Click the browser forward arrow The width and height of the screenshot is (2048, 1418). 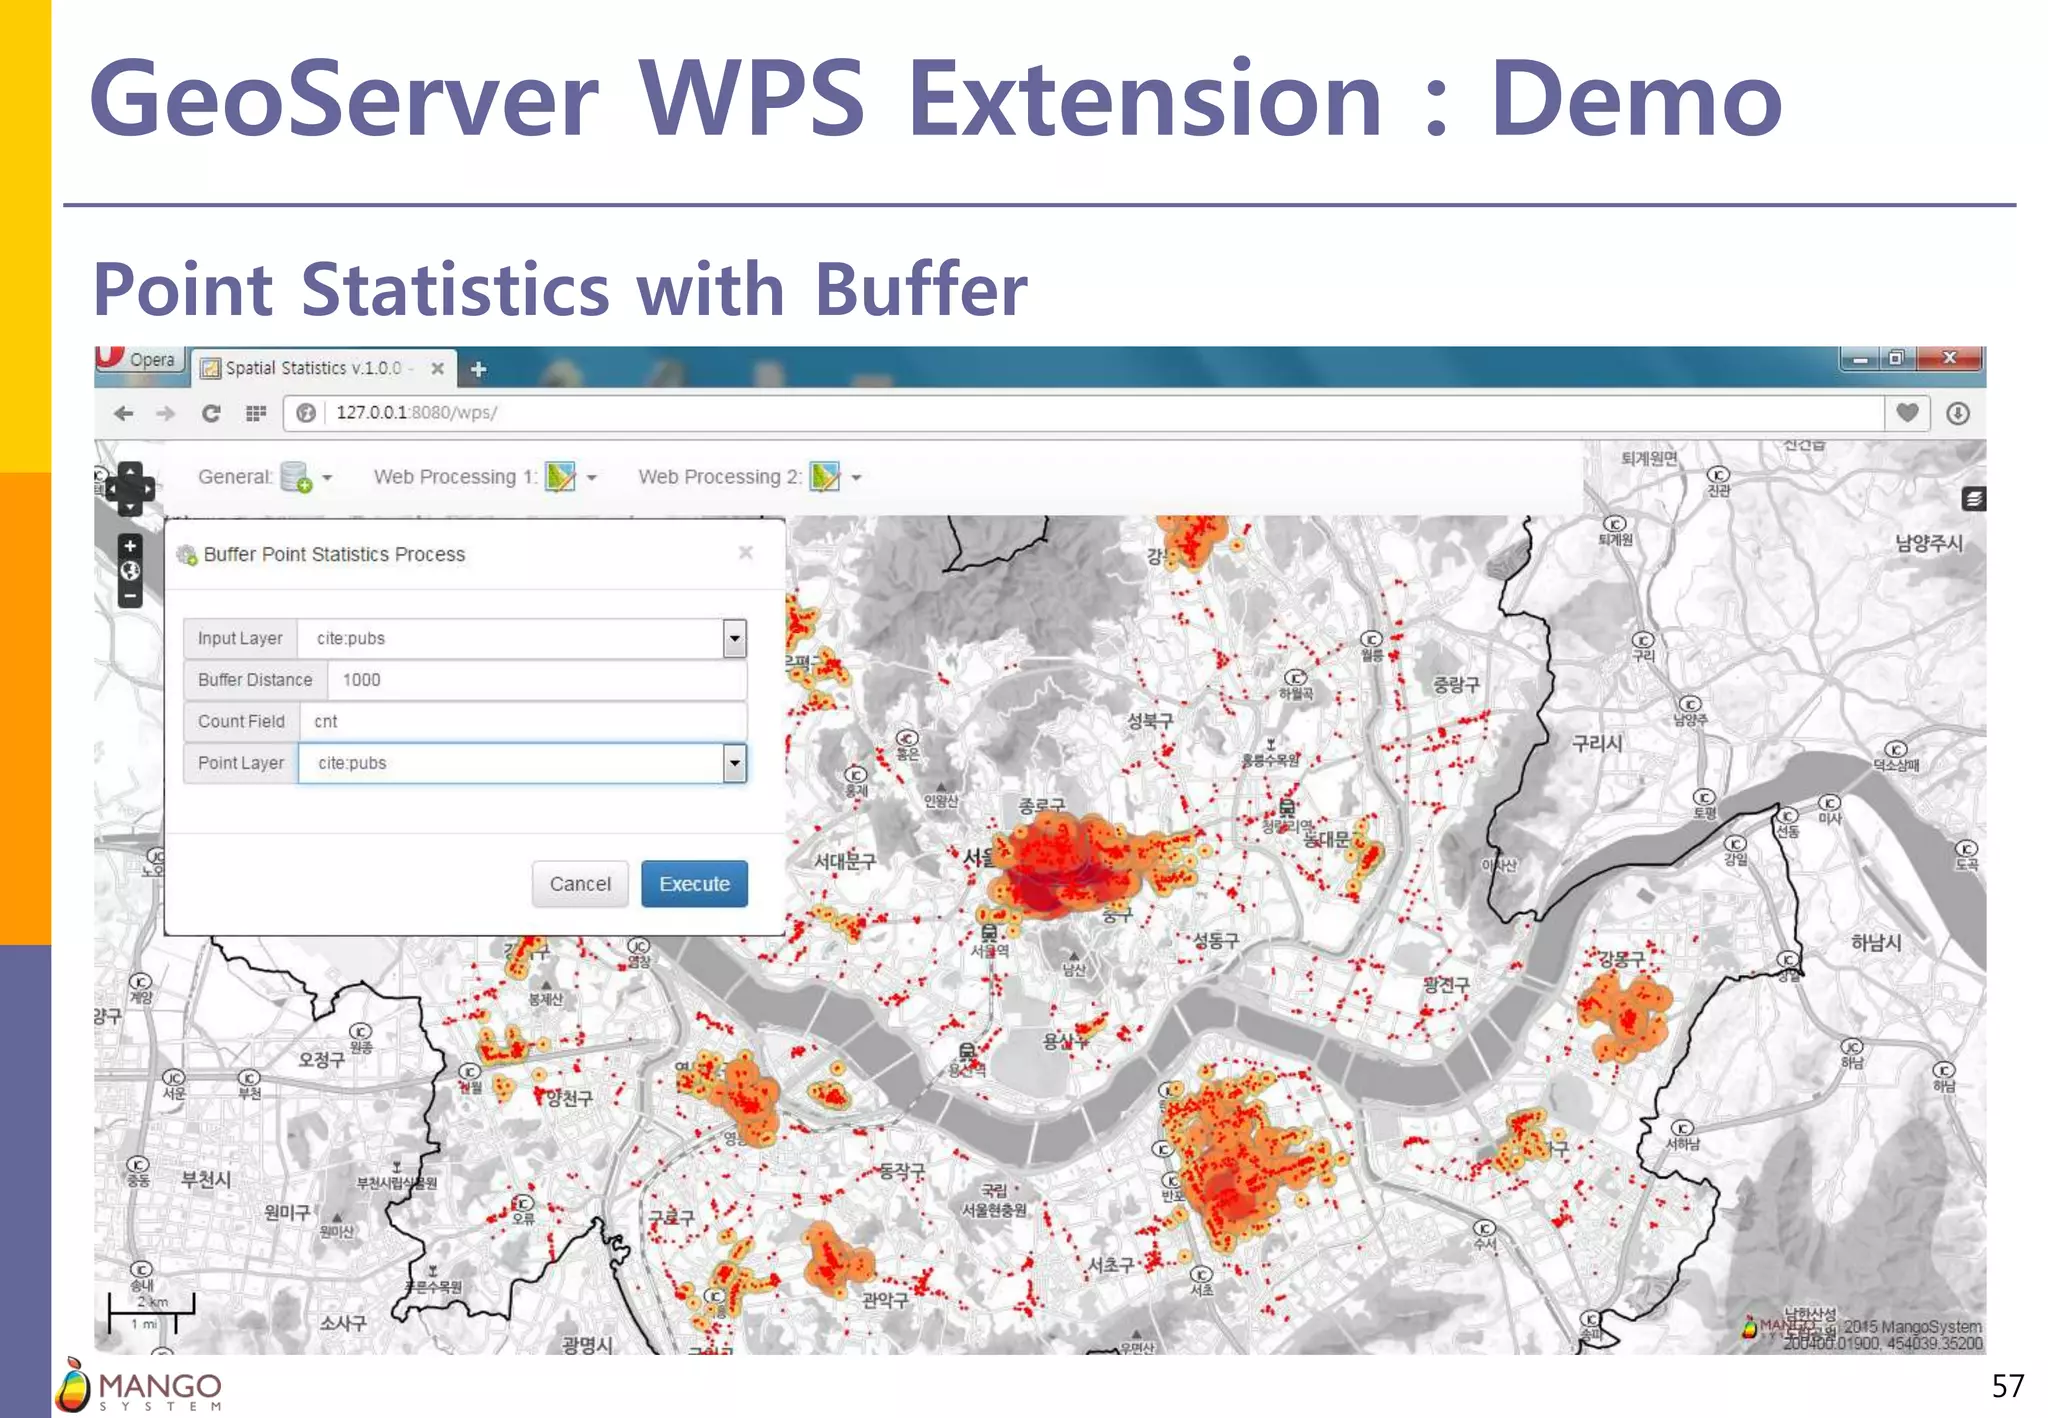coord(166,413)
